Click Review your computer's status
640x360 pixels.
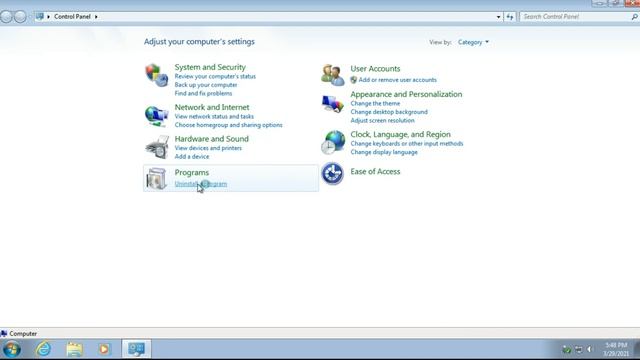point(215,76)
